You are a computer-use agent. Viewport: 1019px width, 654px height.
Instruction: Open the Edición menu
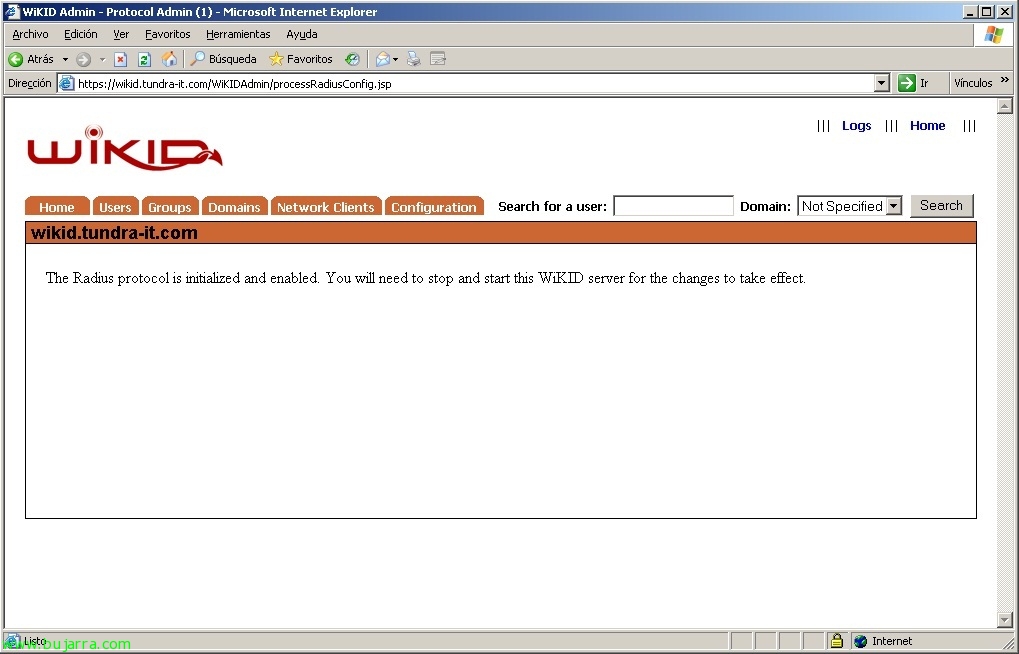[x=81, y=34]
